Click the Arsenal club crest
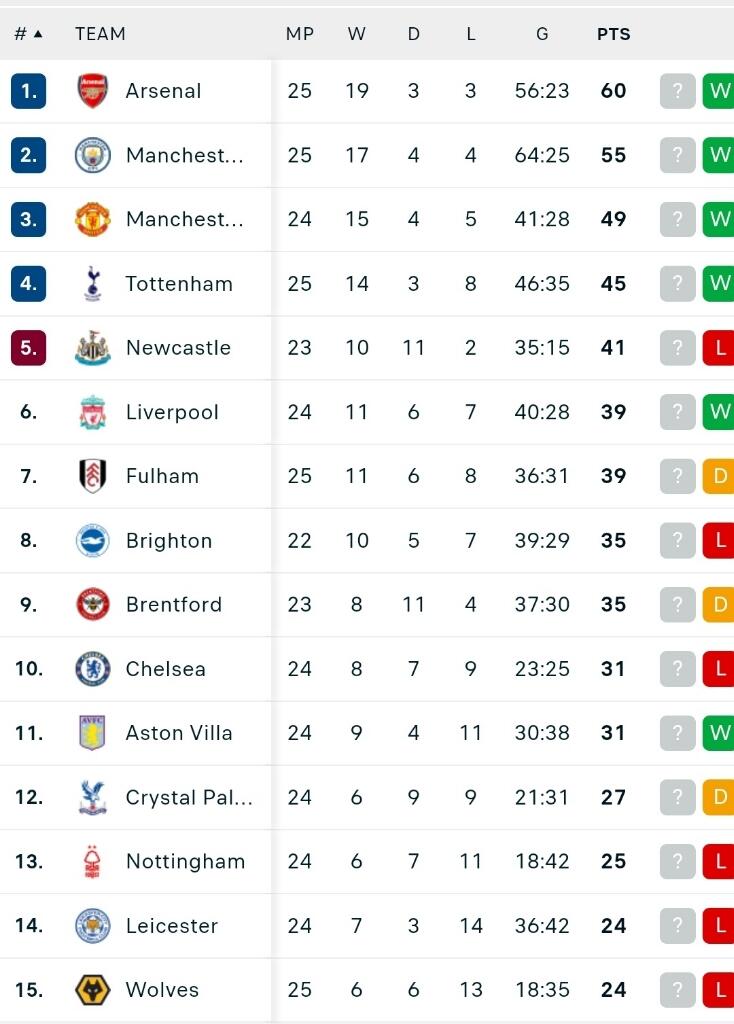 tap(93, 91)
